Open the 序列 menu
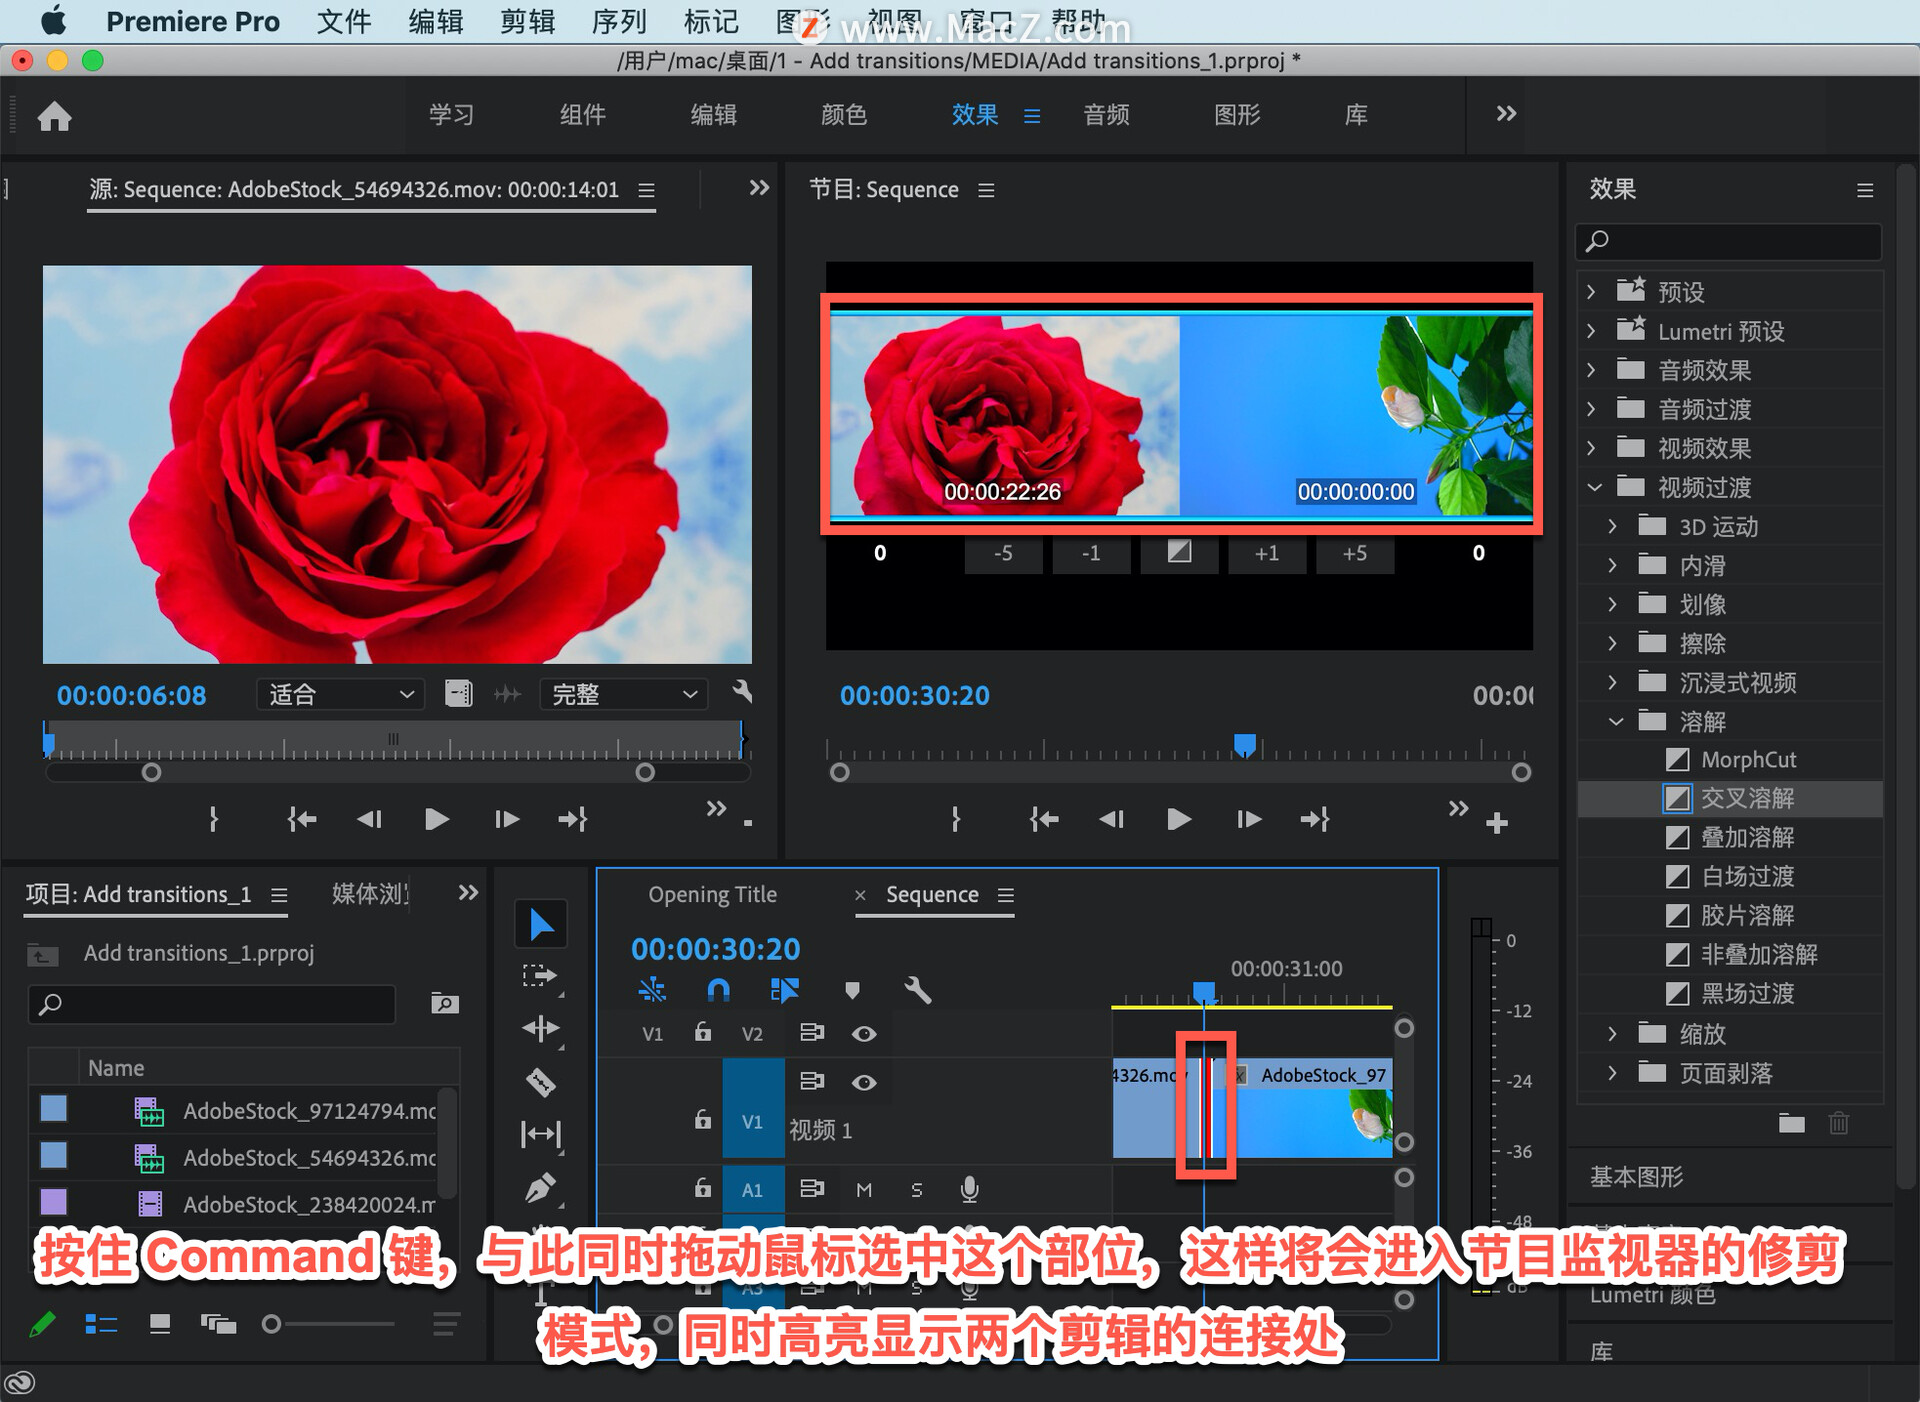 point(618,21)
